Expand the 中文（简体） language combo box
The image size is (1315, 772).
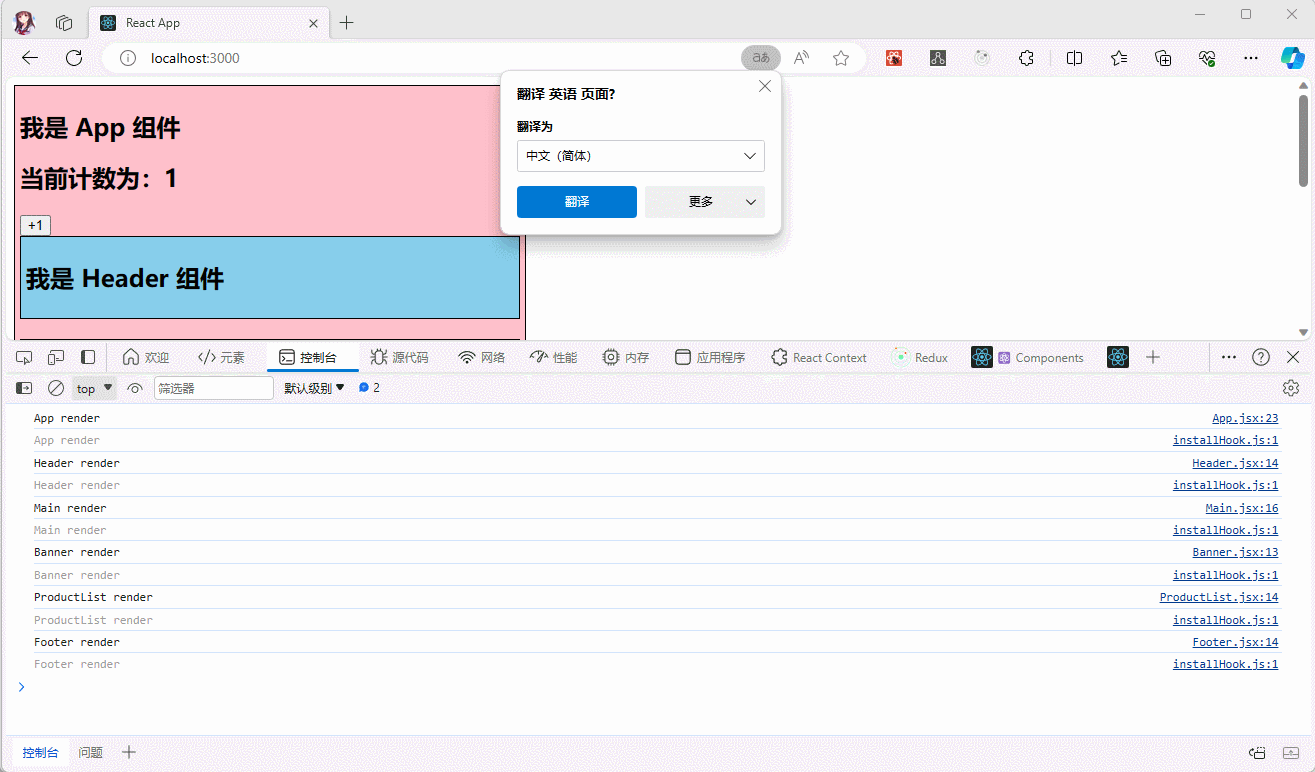coord(640,156)
